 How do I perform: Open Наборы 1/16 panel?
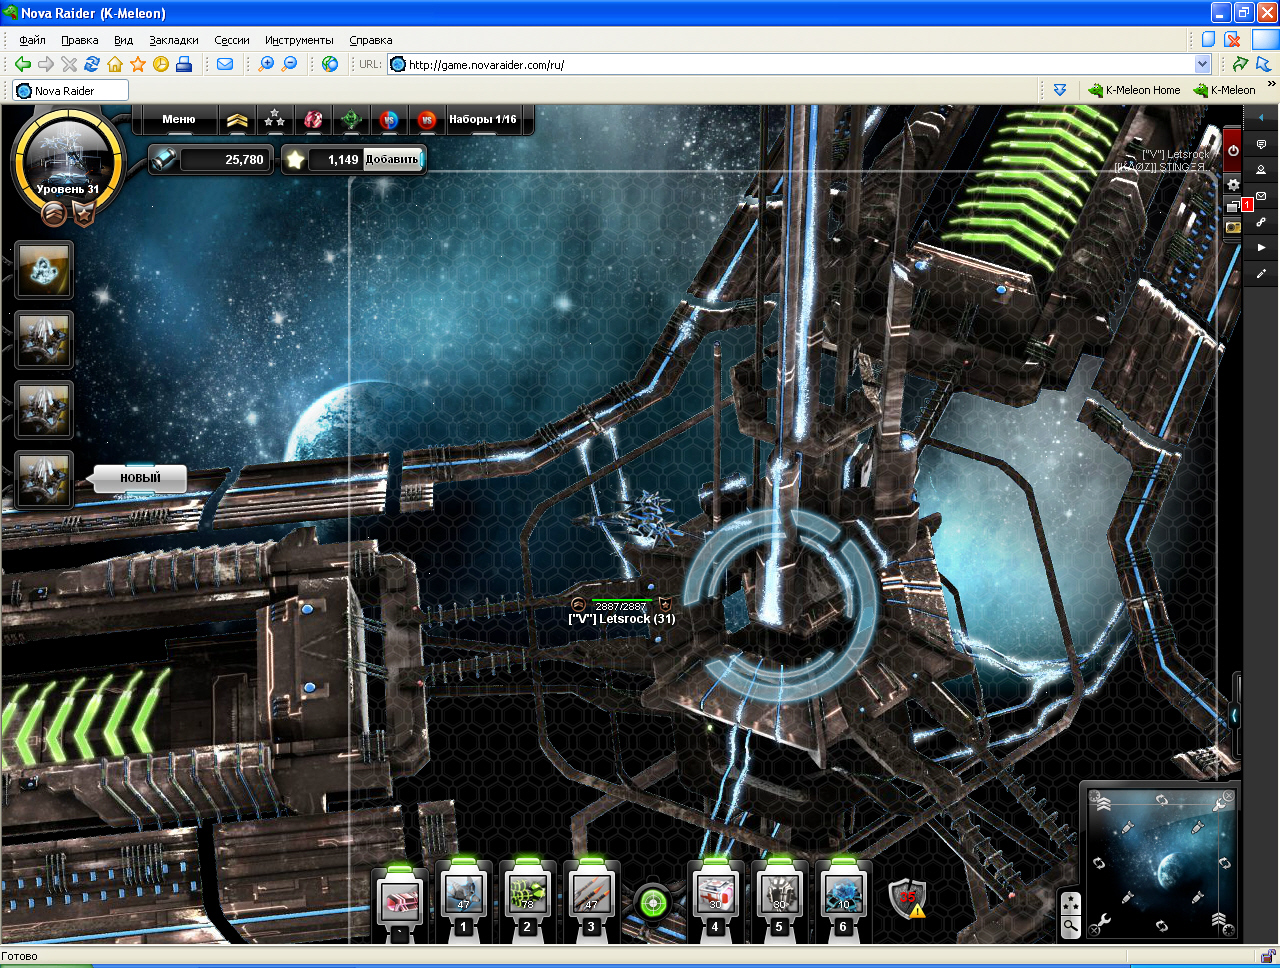tap(483, 119)
